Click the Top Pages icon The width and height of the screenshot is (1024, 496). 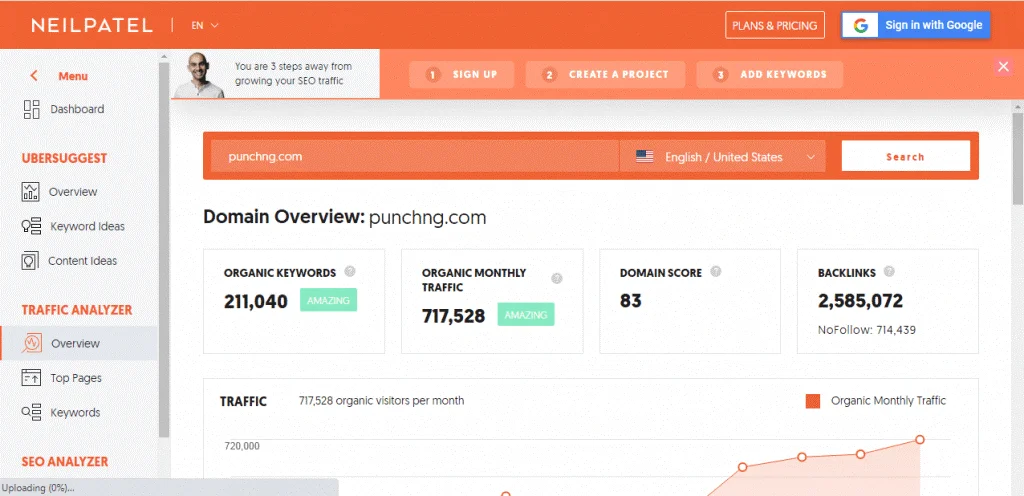(x=31, y=378)
